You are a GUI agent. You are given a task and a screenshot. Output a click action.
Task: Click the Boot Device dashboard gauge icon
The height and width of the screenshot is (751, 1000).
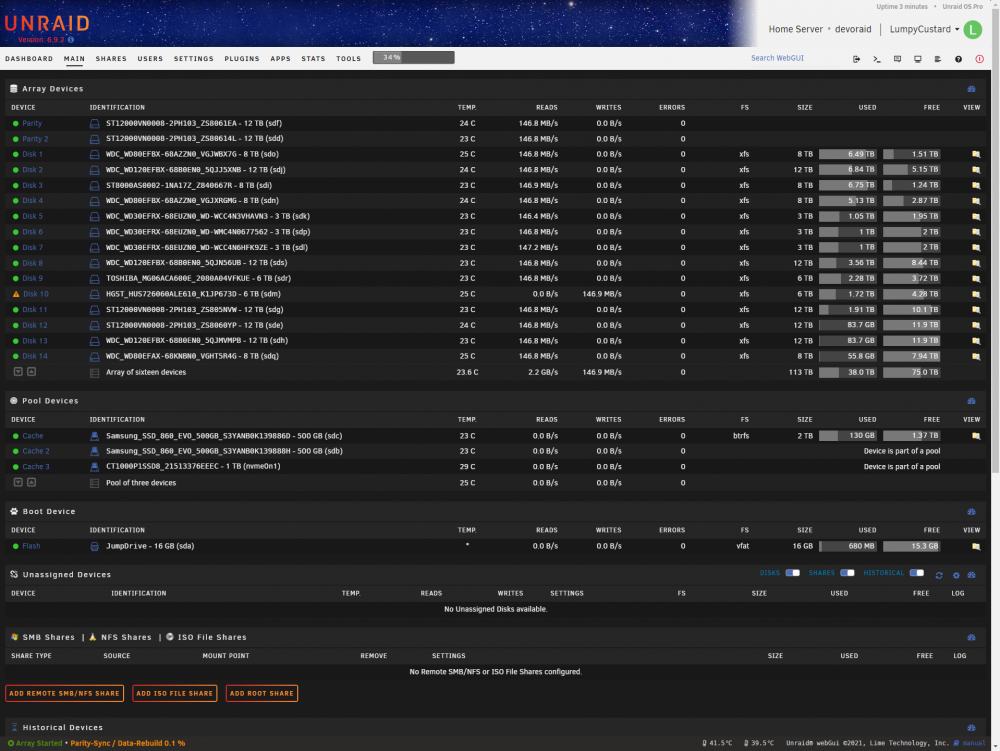point(971,511)
